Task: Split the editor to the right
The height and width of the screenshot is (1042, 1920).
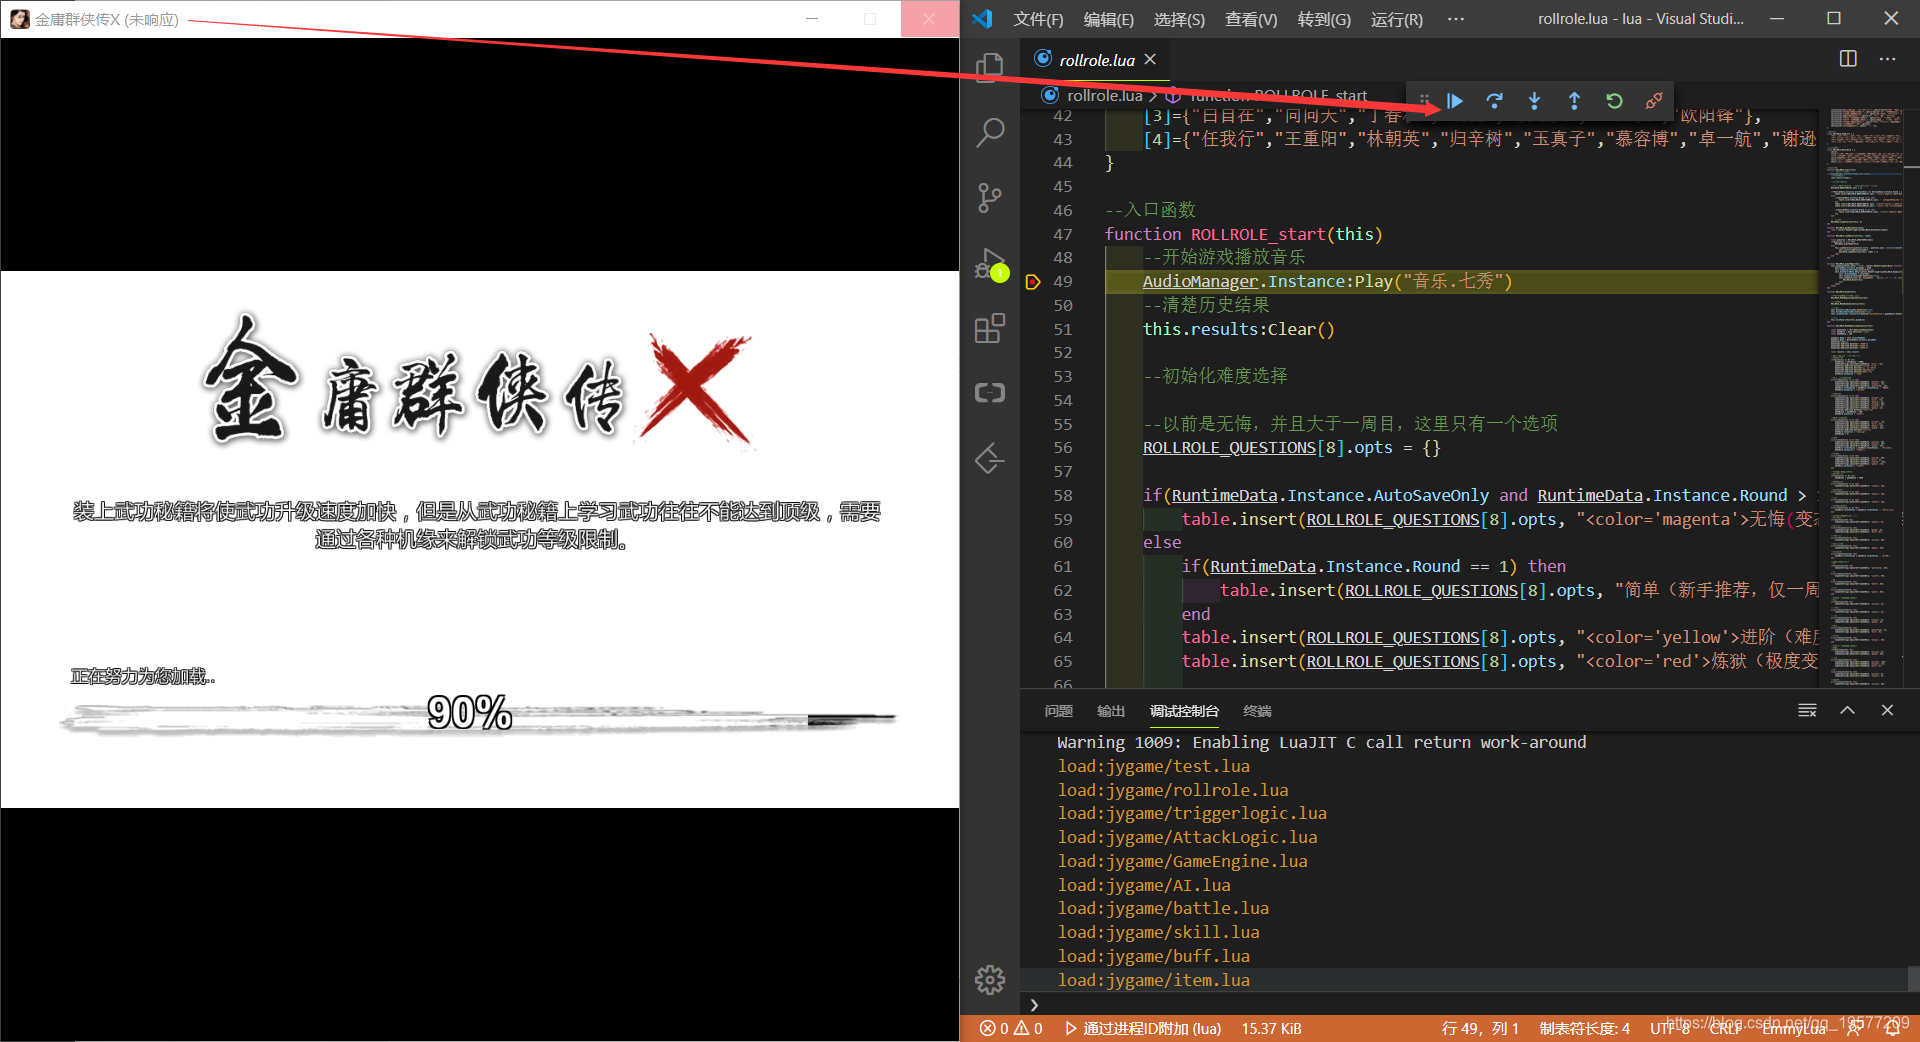Action: (x=1848, y=59)
